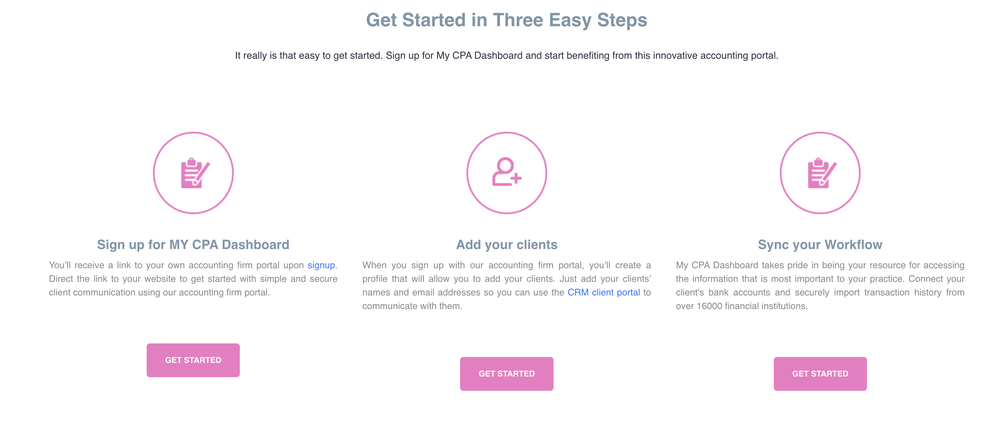The height and width of the screenshot is (430, 1000).
Task: Select the Sign up for MY CPA Dashboard heading
Action: point(193,244)
